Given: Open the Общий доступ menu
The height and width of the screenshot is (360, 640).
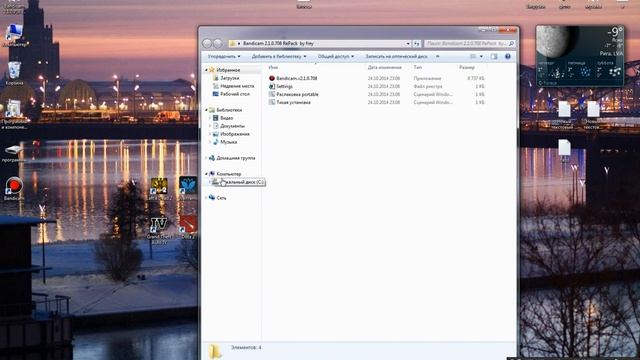Looking at the screenshot, I should click(336, 56).
